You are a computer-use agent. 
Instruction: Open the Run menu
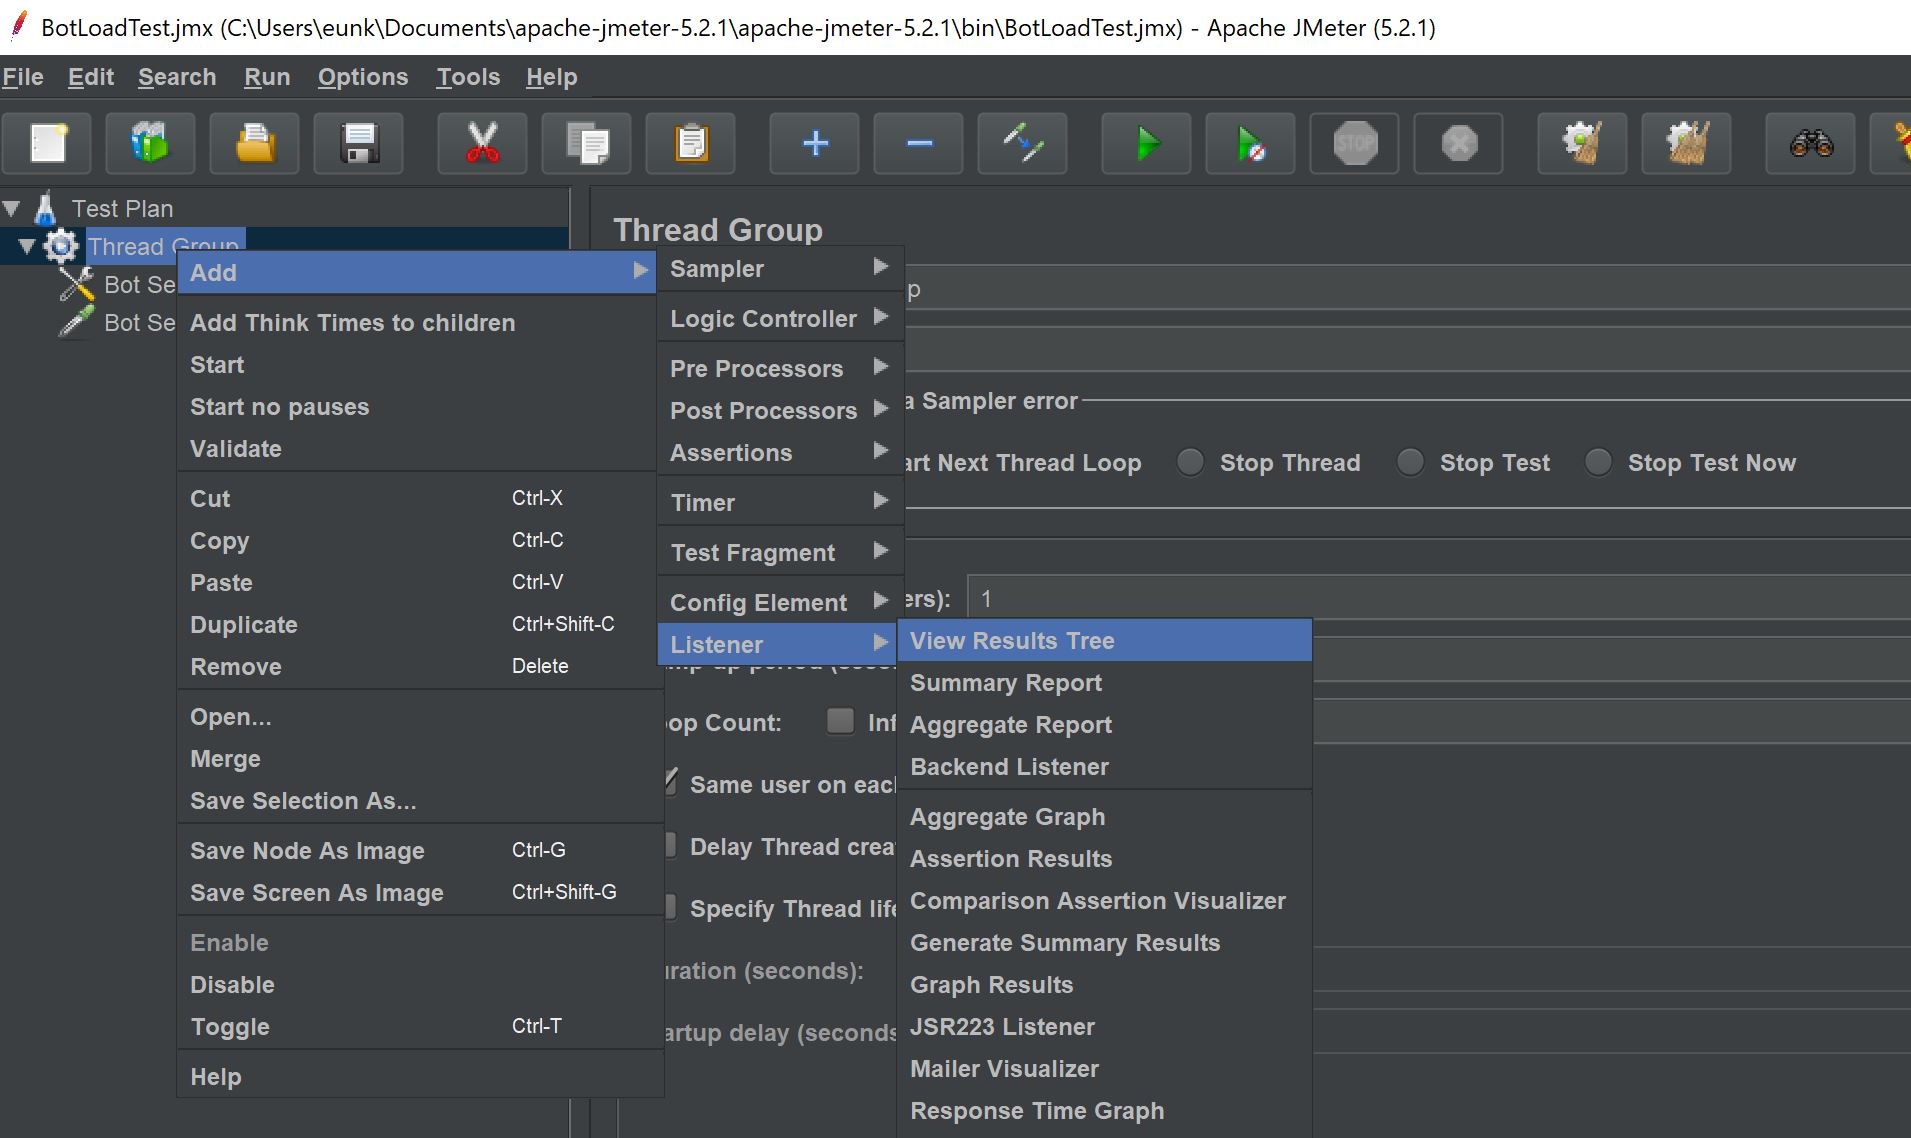267,77
